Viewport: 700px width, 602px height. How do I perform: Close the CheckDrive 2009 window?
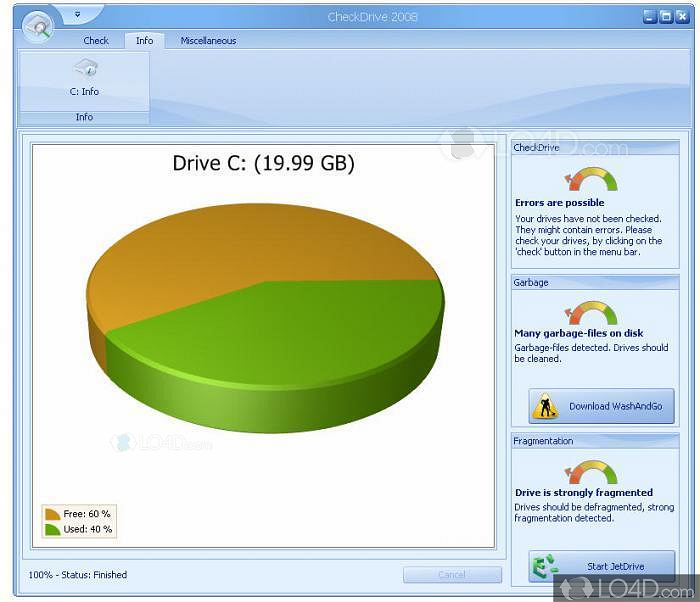point(682,17)
